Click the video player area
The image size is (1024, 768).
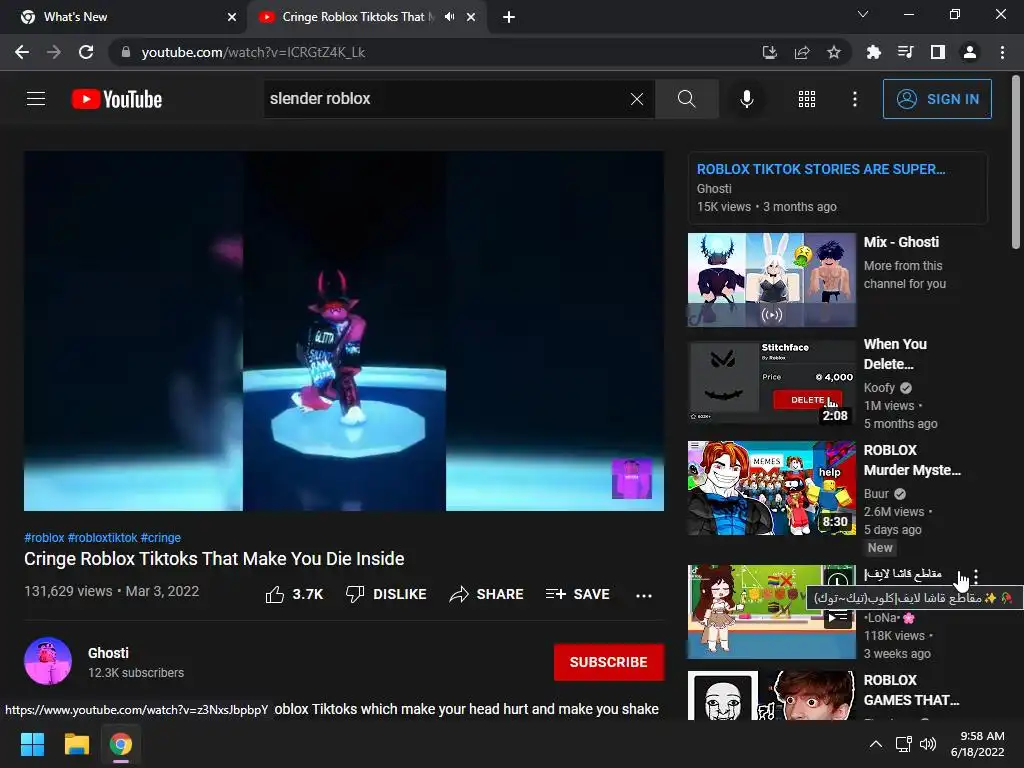344,331
